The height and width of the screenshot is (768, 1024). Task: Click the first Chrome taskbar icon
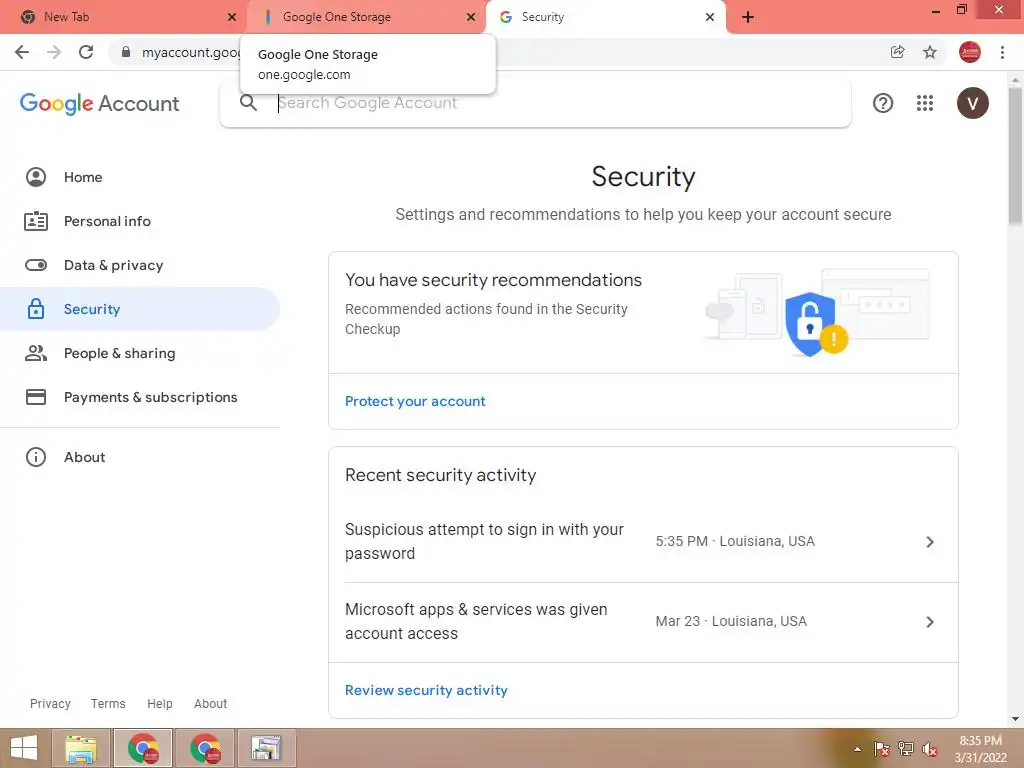coord(143,748)
